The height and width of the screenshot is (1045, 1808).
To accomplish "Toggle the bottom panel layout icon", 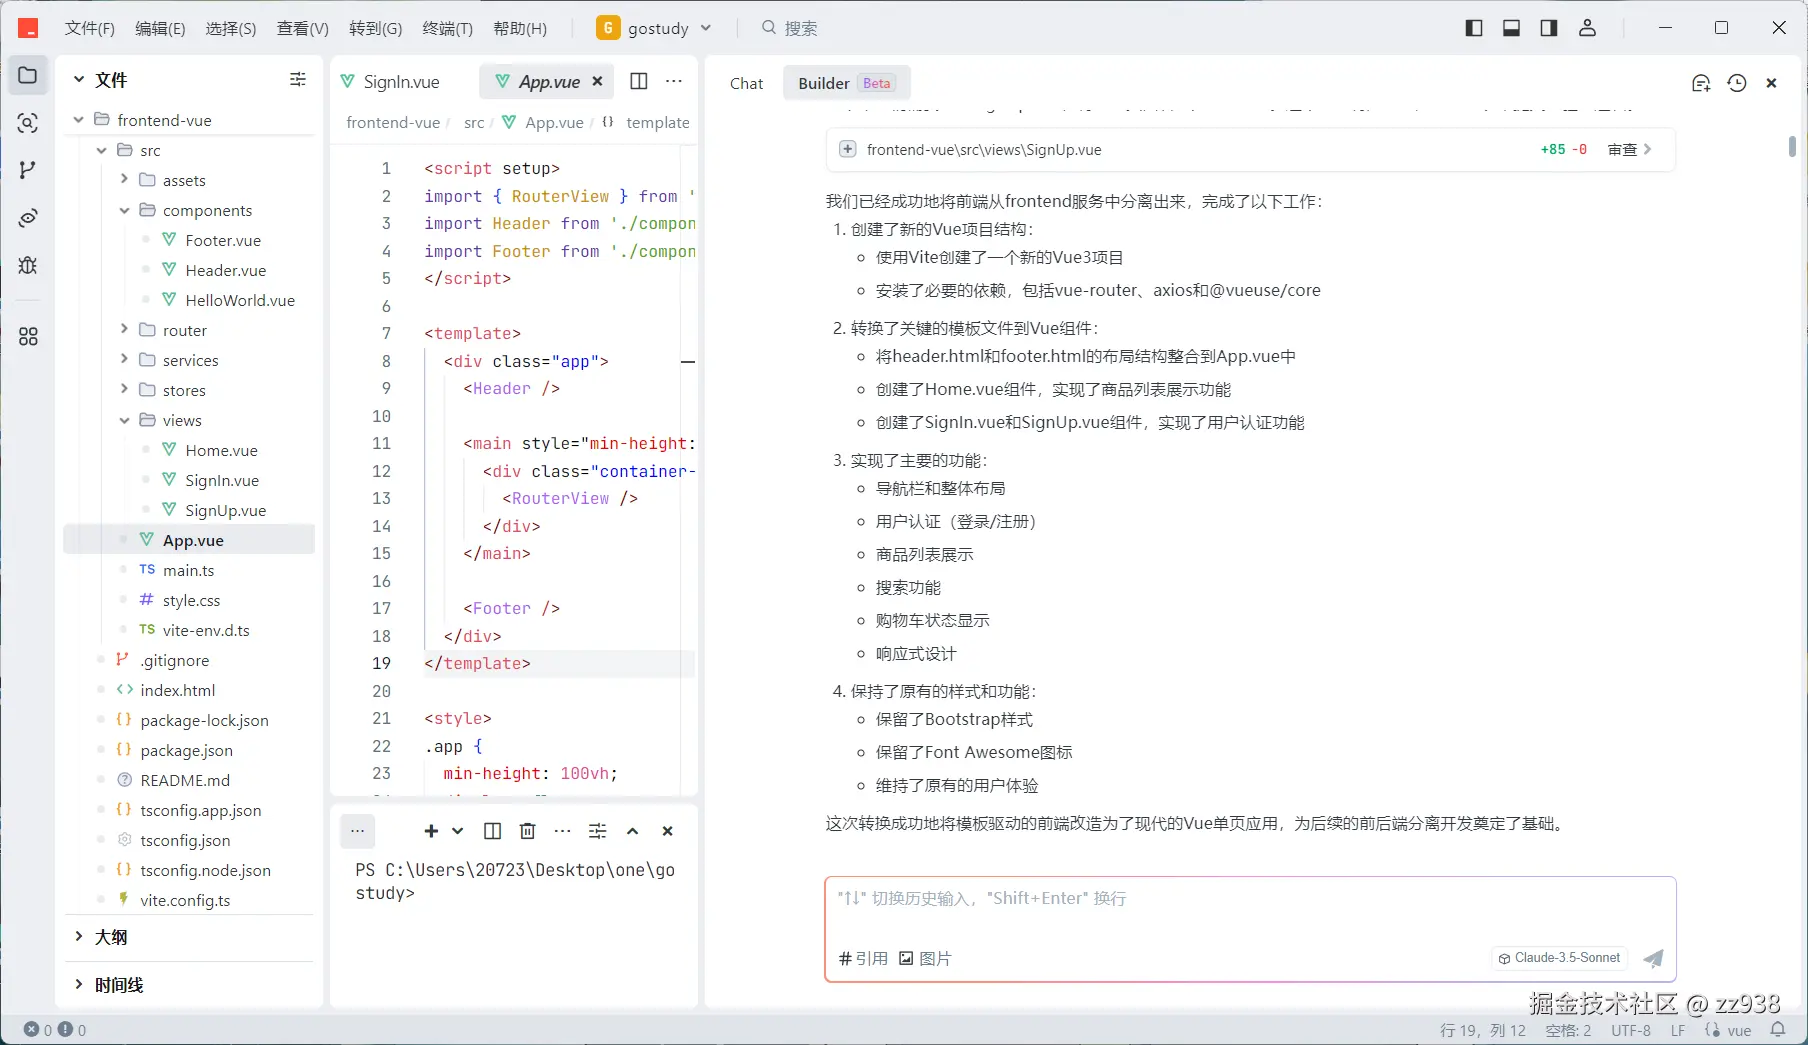I will (1511, 28).
